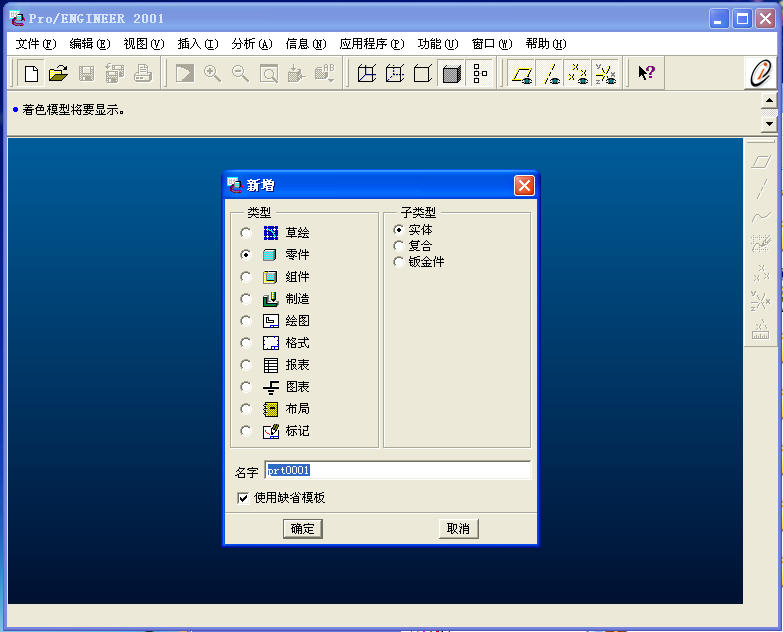Select the 标记 type radio button
783x632 pixels.
click(246, 431)
